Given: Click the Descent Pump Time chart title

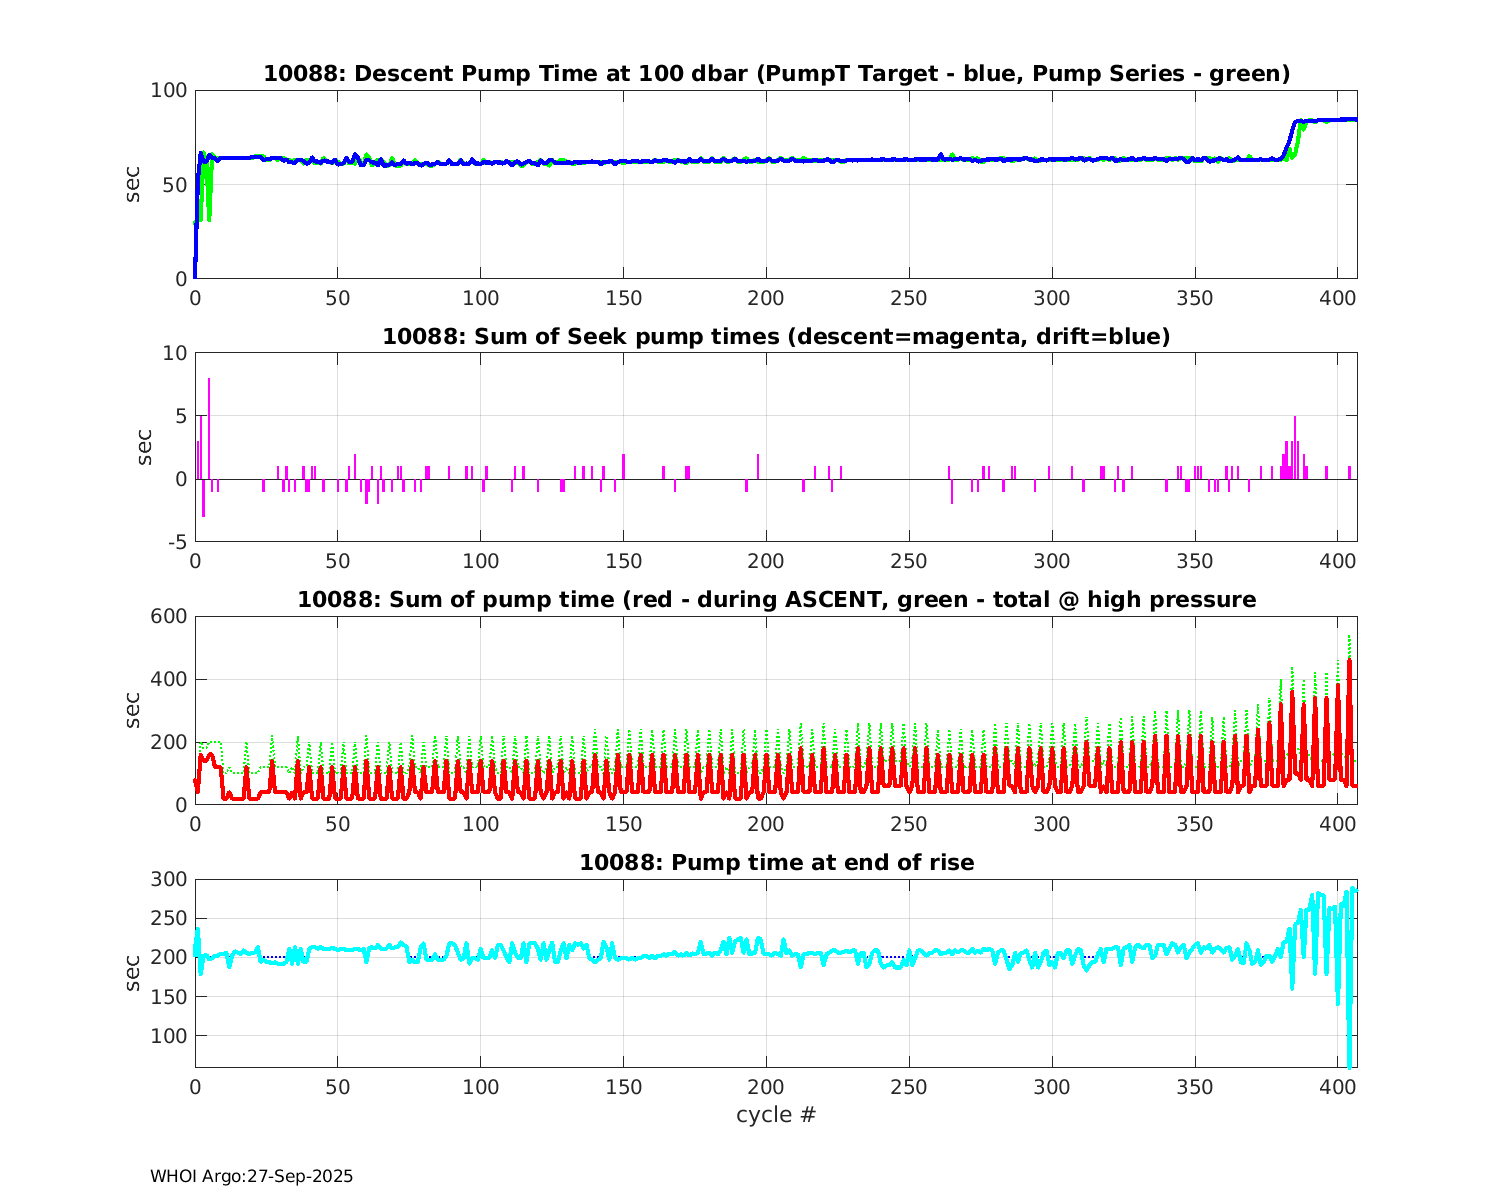Looking at the screenshot, I should coord(776,74).
